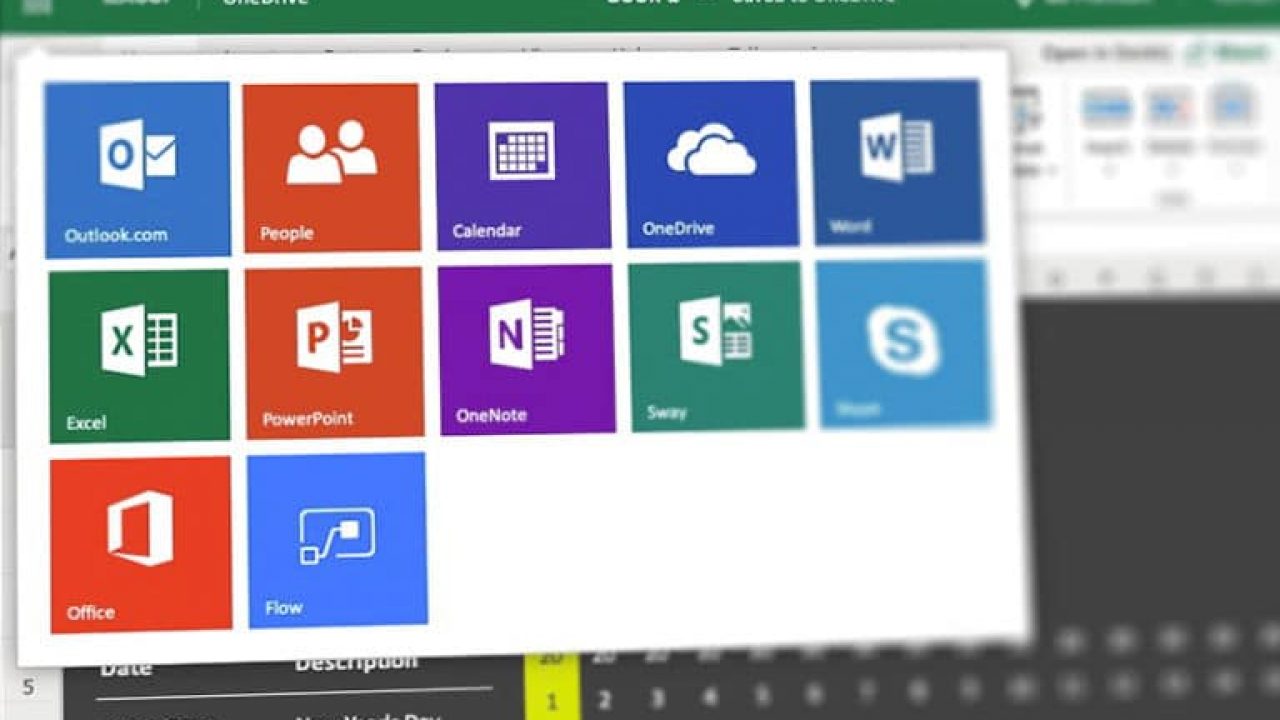Launch Word from the app launcher
Image resolution: width=1280 pixels, height=720 pixels.
pyautogui.click(x=896, y=161)
